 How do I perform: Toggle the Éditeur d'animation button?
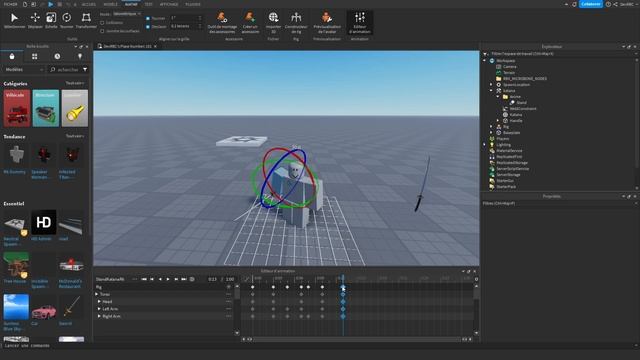pyautogui.click(x=360, y=22)
